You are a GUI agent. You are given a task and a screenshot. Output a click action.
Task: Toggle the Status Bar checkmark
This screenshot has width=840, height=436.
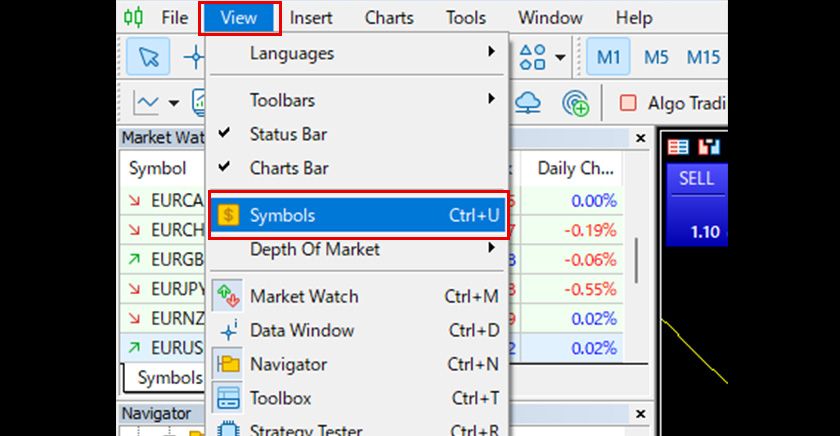tap(225, 133)
